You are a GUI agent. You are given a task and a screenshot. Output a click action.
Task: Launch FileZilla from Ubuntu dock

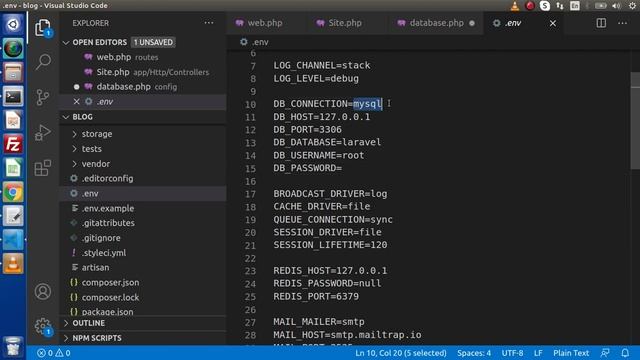coord(13,144)
